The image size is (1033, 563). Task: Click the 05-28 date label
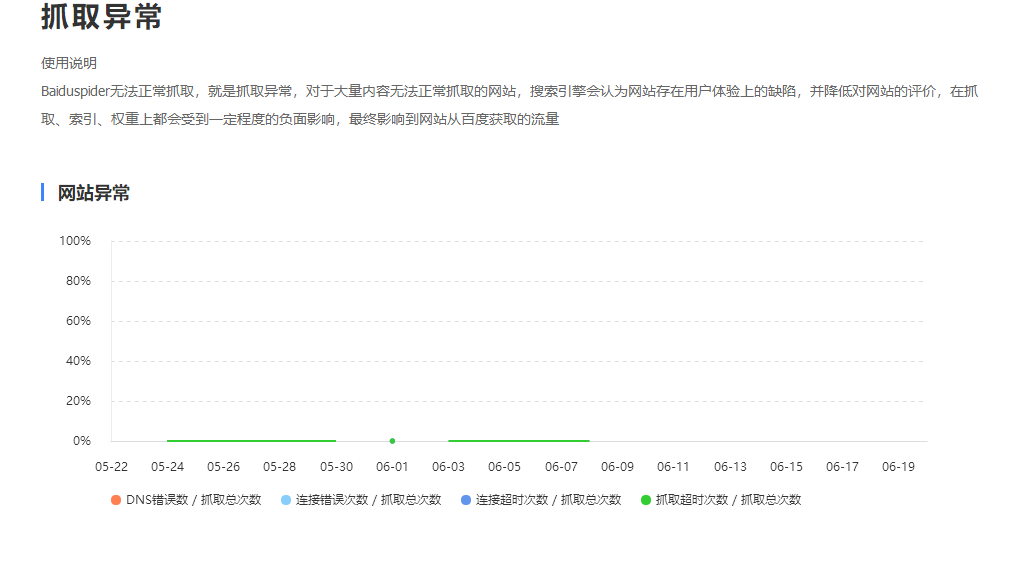point(279,467)
